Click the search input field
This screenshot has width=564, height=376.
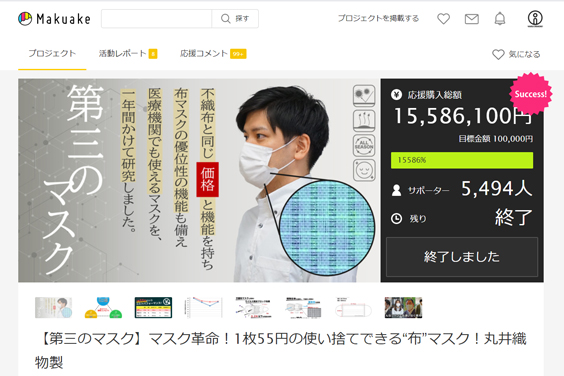[156, 19]
